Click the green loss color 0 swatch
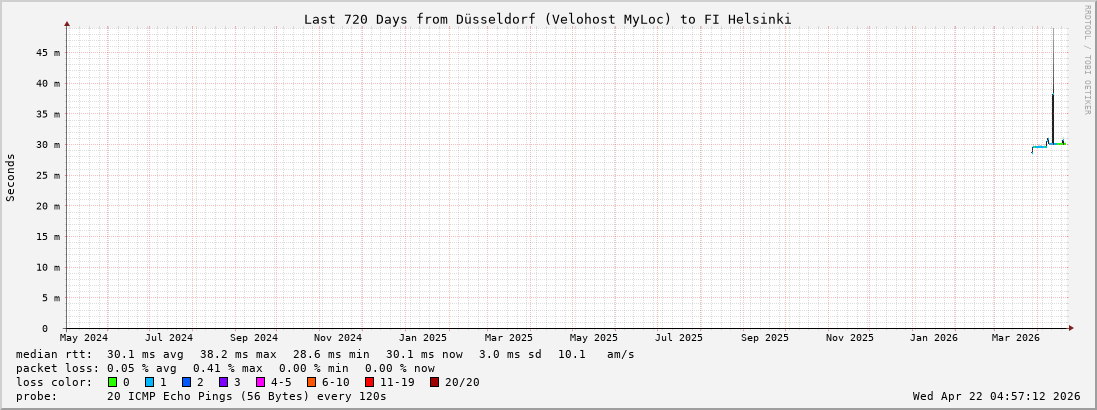Screen dimensions: 1097x410 pyautogui.click(x=113, y=382)
